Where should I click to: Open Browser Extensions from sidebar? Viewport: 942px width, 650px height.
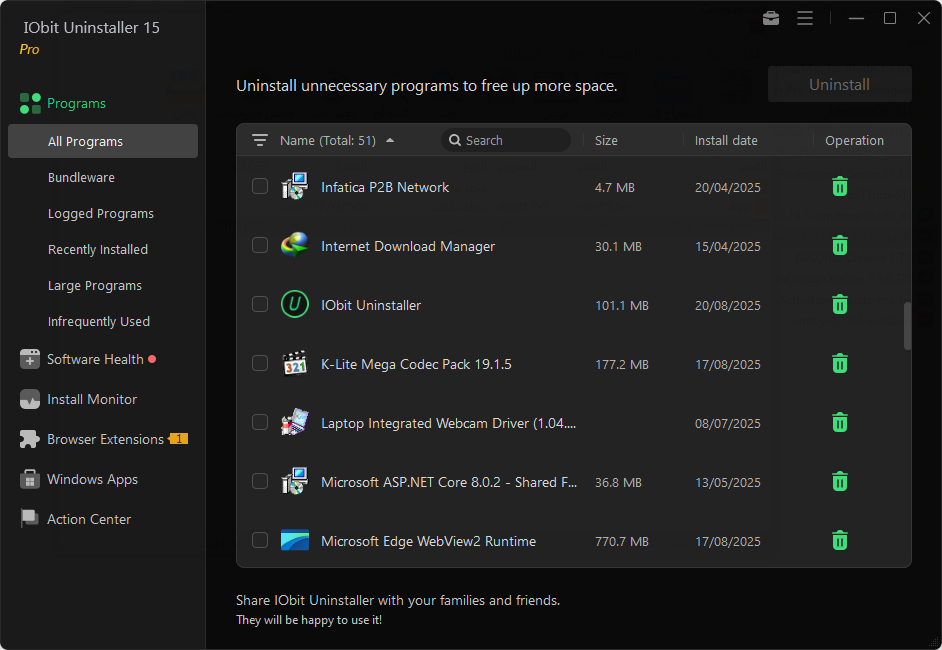[105, 440]
